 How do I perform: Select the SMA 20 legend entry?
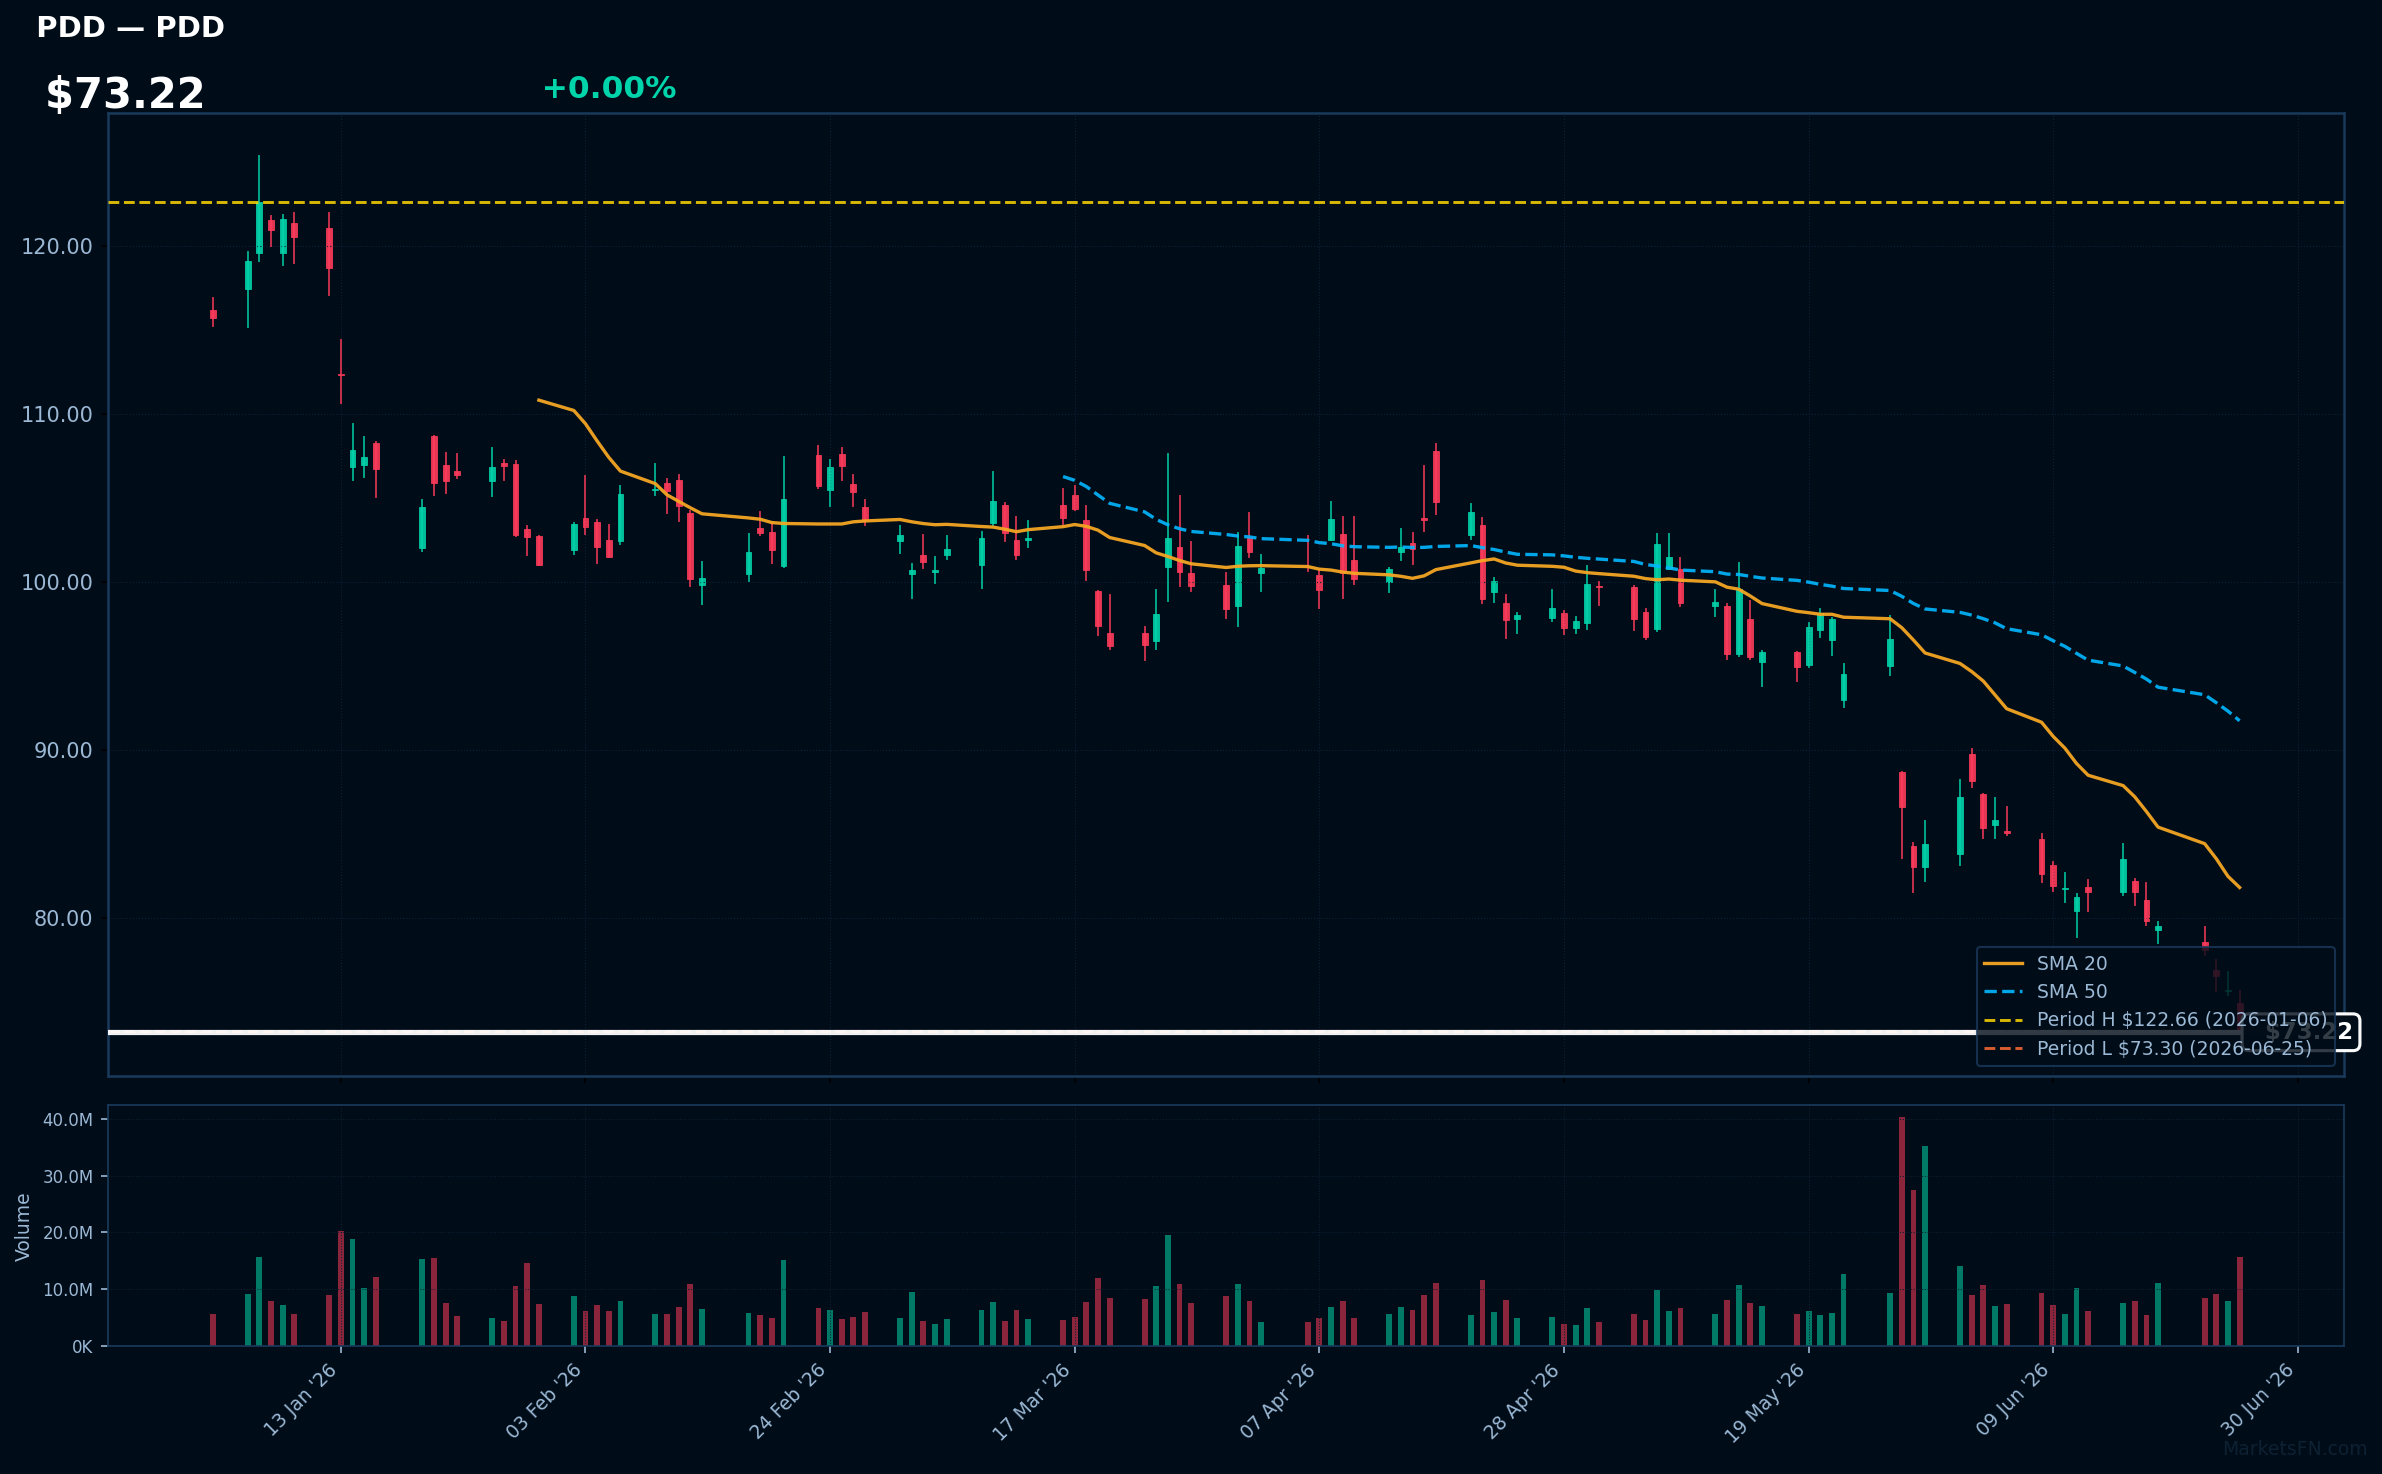(x=2045, y=964)
